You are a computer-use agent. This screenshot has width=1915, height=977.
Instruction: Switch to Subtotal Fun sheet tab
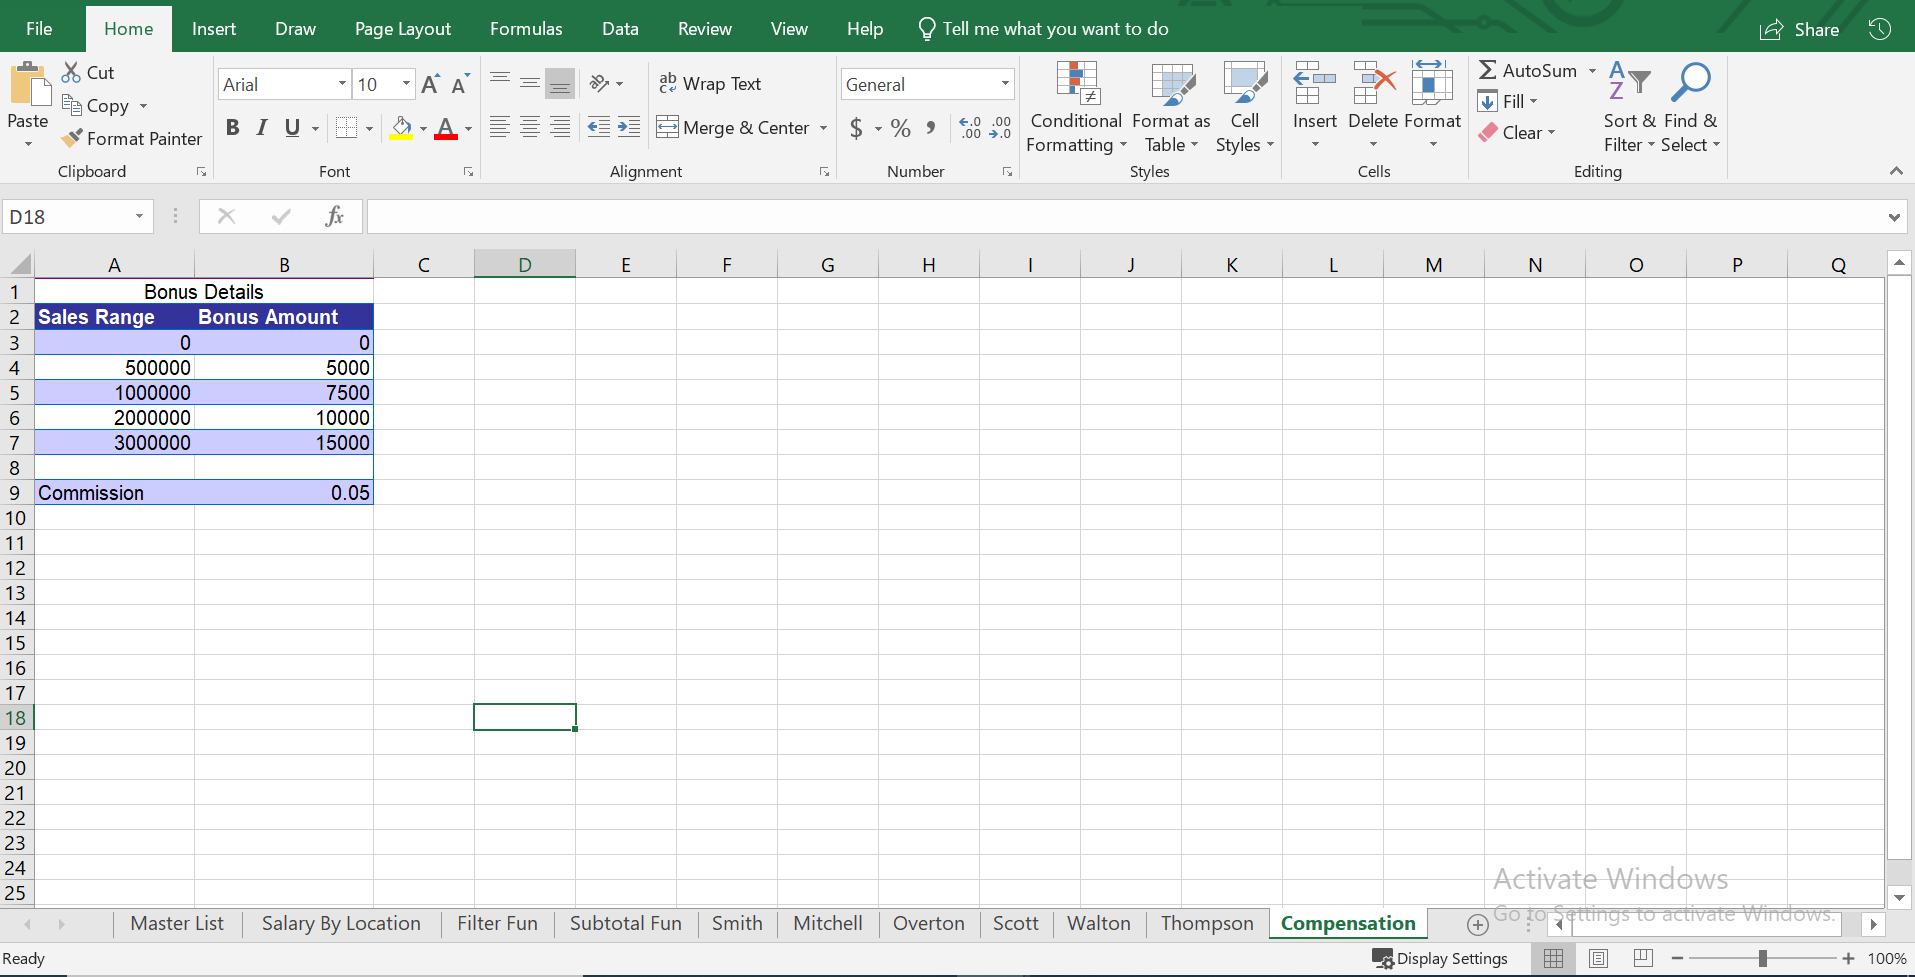[x=626, y=923]
